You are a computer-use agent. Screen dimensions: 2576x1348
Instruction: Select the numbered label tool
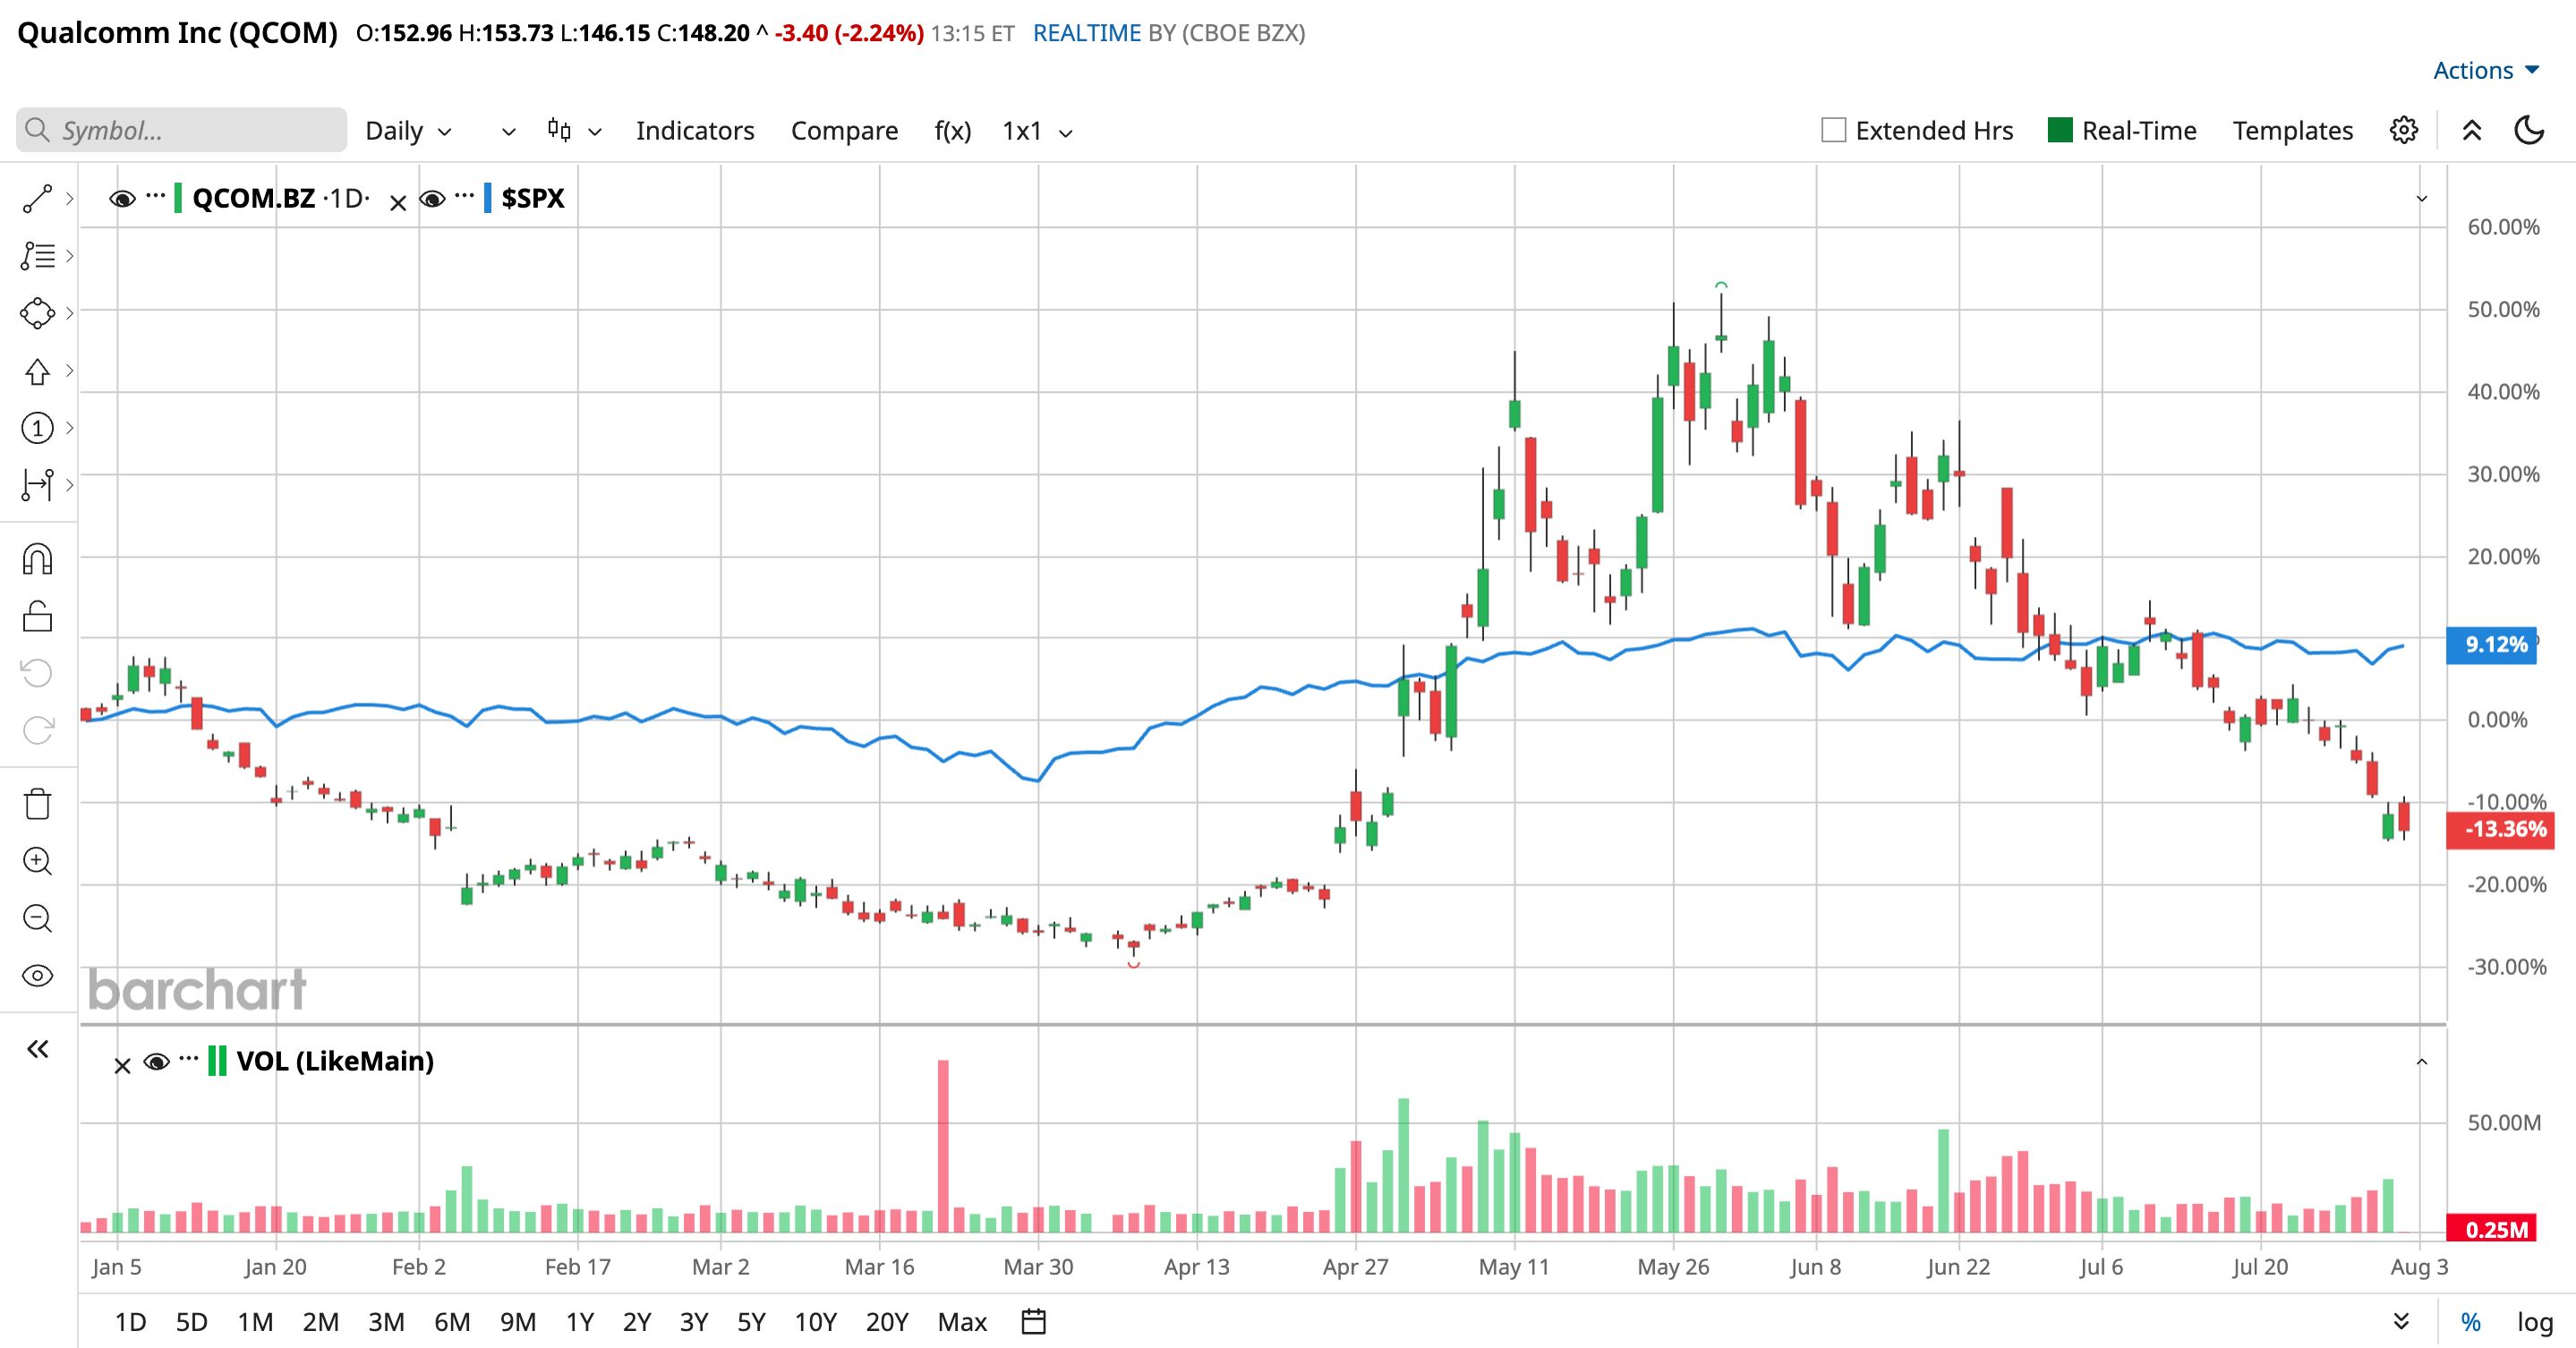point(37,428)
